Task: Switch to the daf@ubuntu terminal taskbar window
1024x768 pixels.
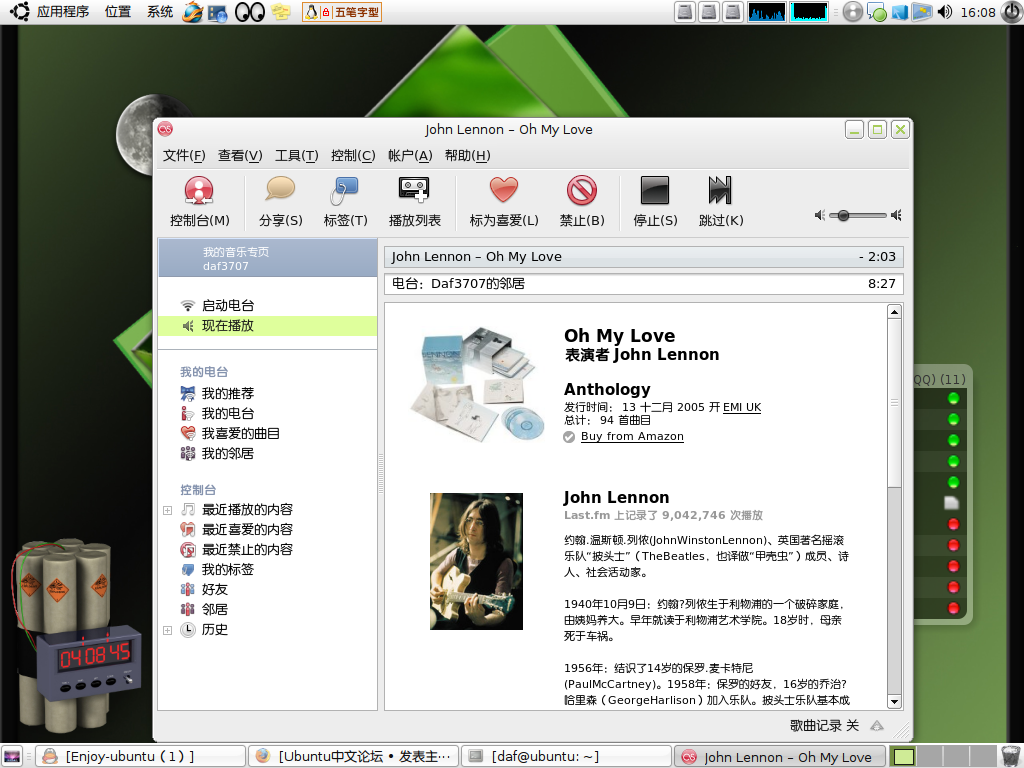Action: 567,756
